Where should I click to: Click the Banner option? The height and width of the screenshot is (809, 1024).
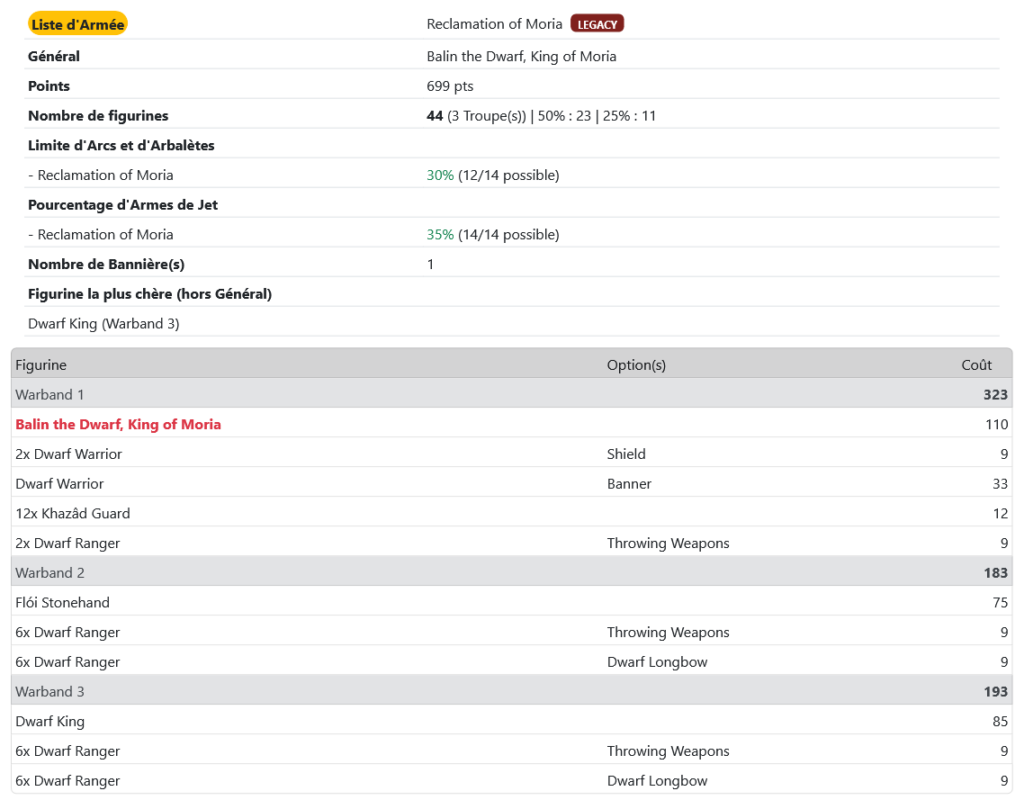(629, 484)
